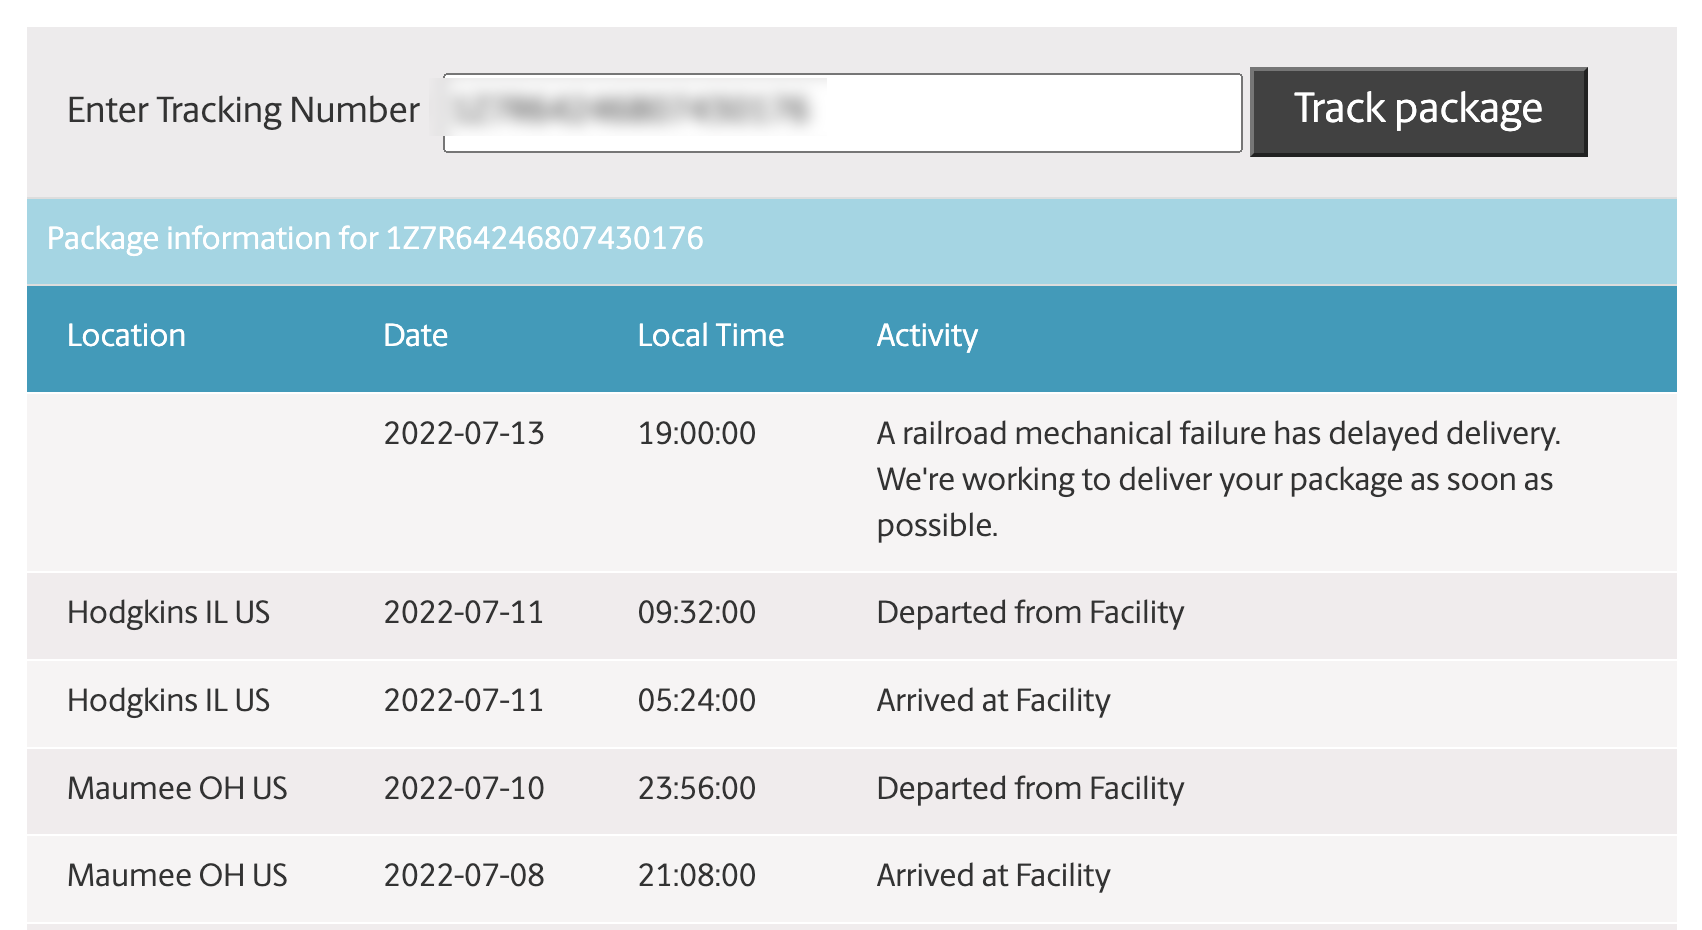Click the Activity column header
This screenshot has width=1702, height=930.
point(926,336)
